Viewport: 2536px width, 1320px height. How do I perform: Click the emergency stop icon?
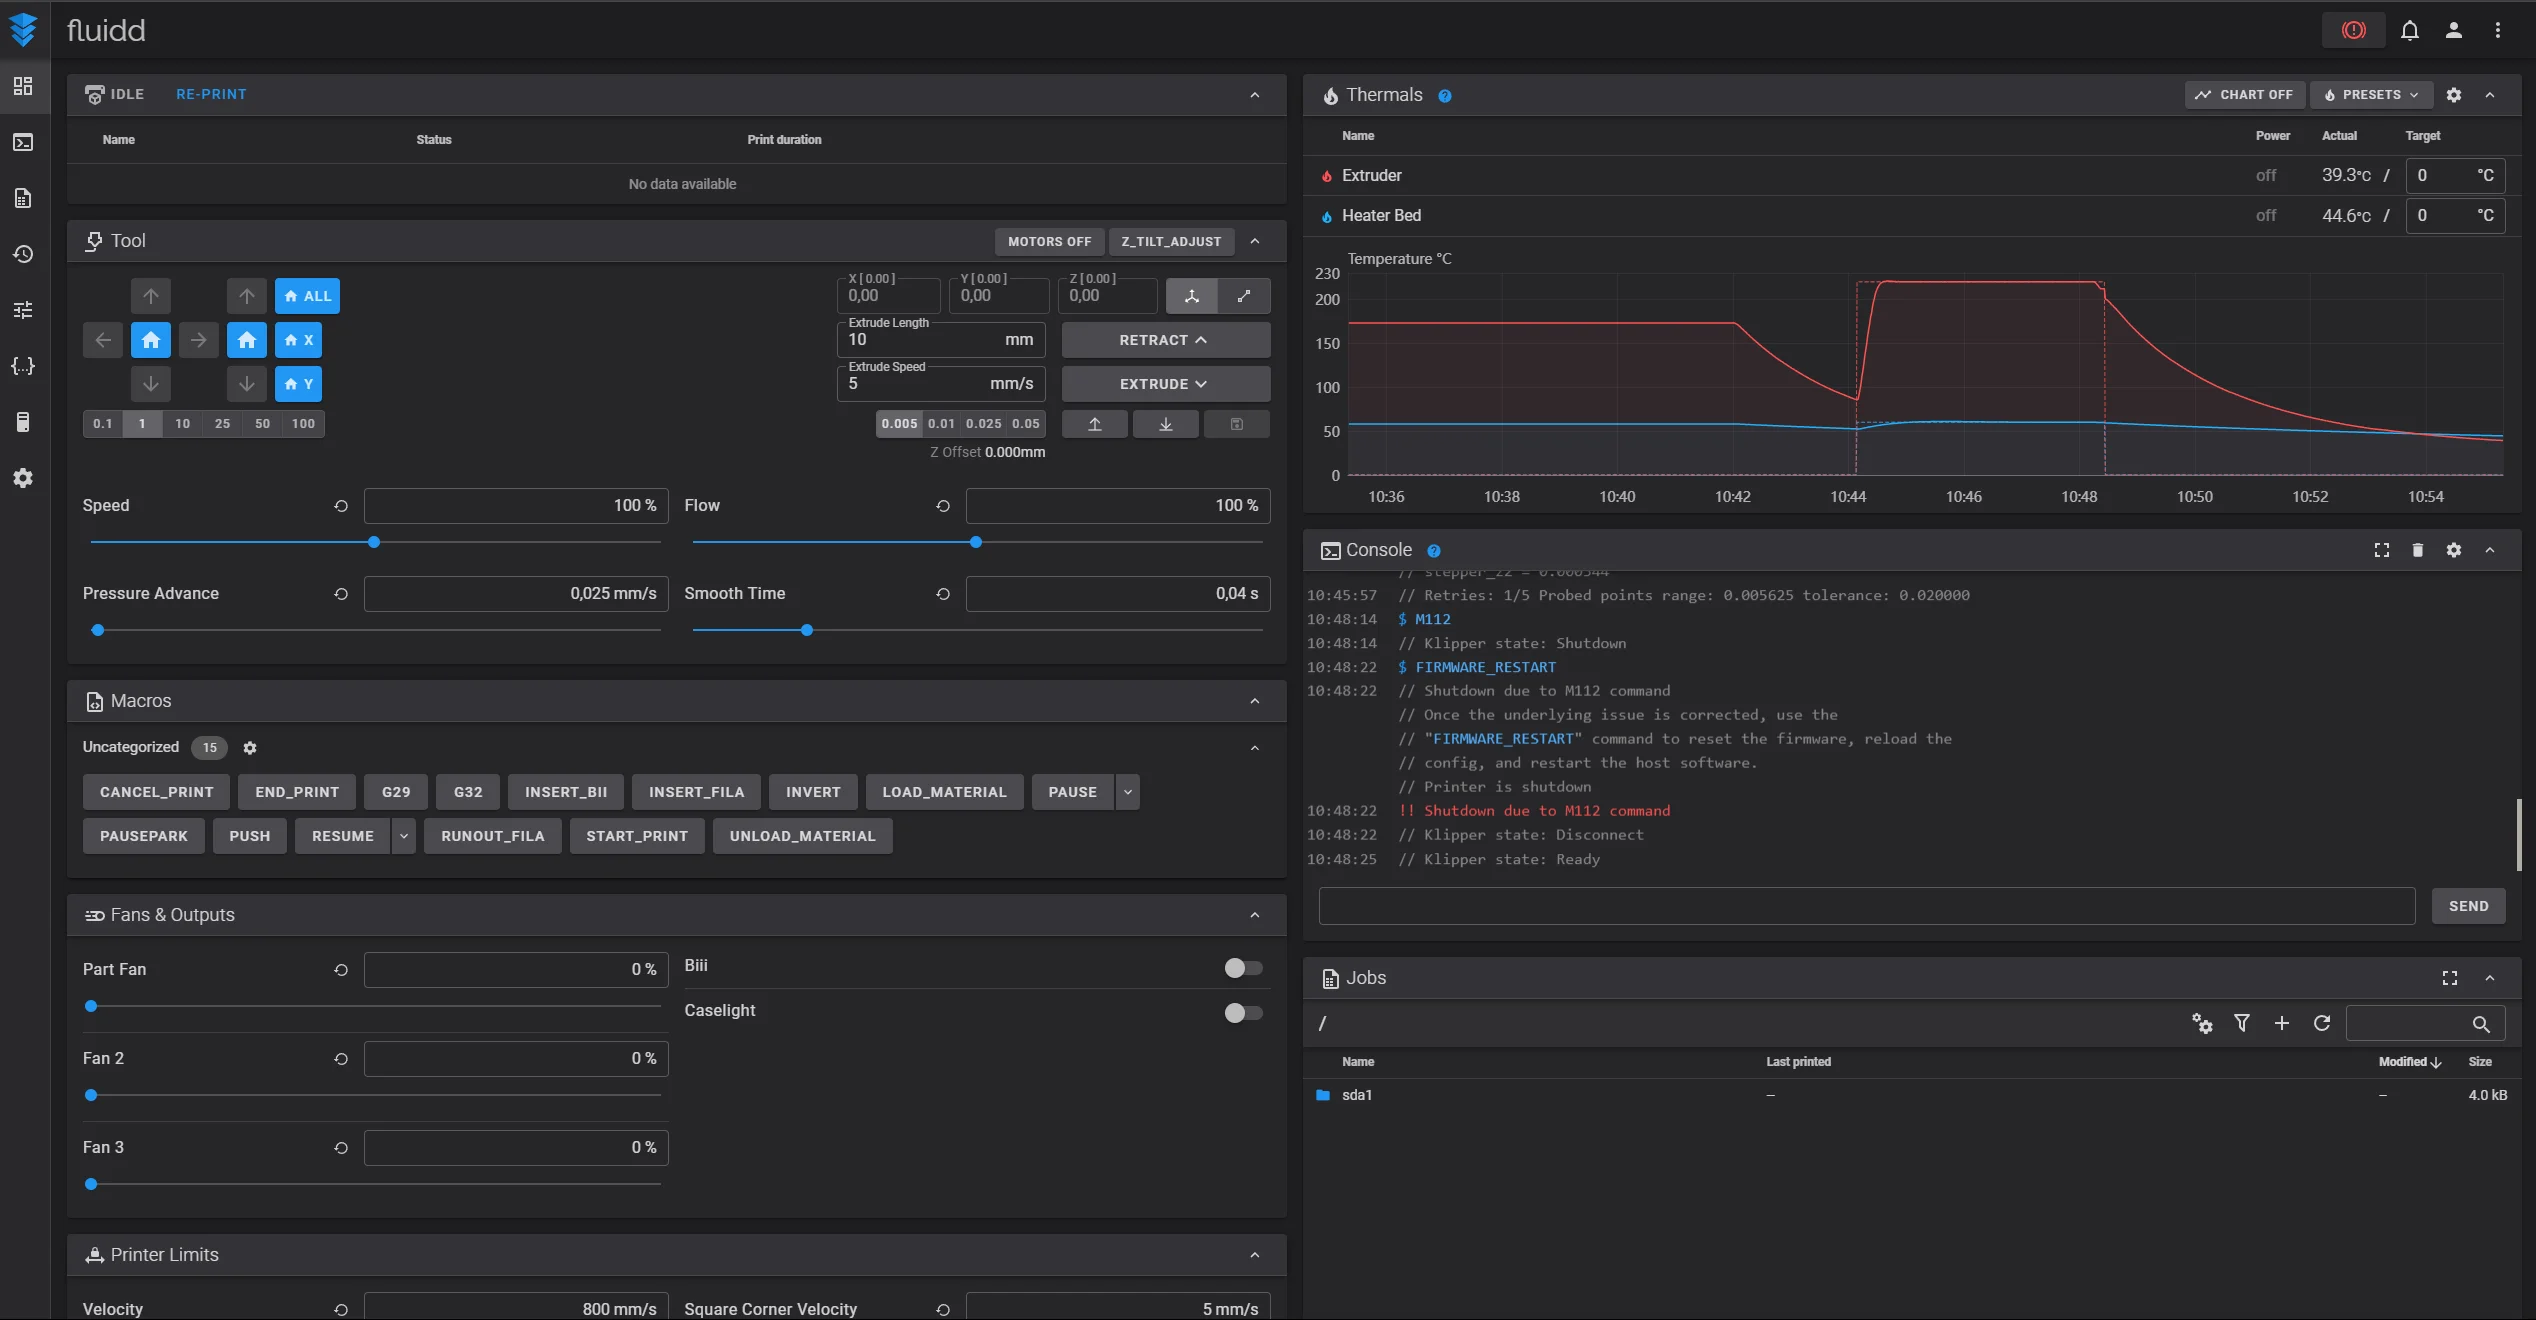coord(2353,30)
